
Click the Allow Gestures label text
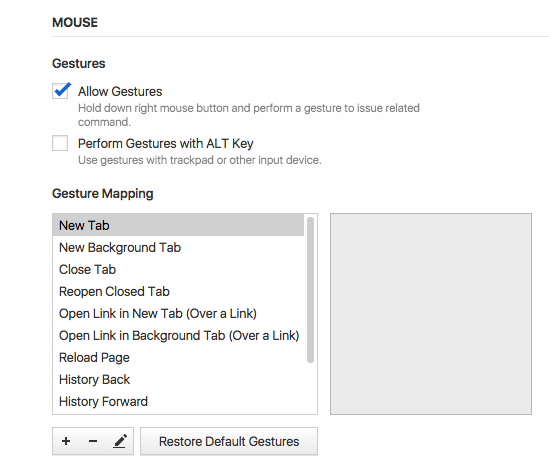(120, 91)
